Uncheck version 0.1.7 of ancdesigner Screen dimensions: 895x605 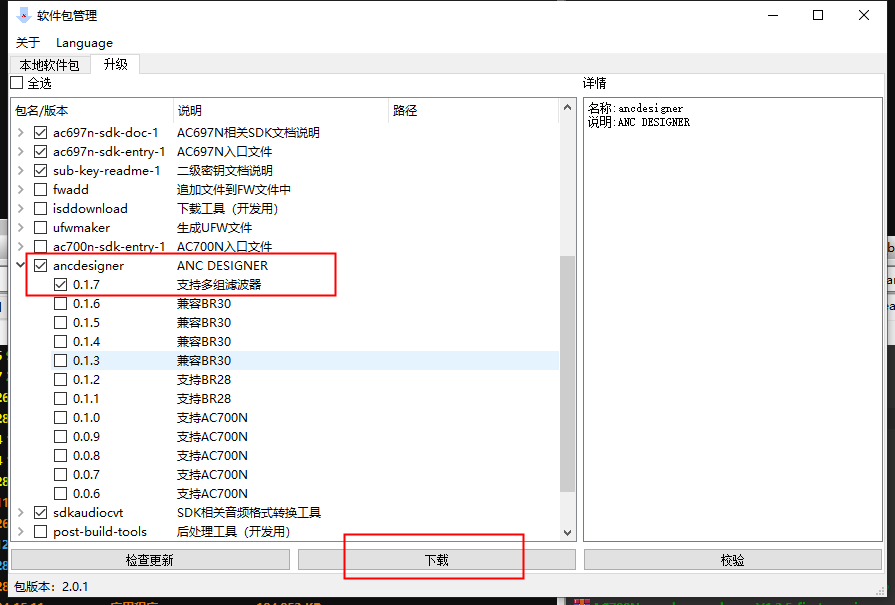click(x=61, y=284)
